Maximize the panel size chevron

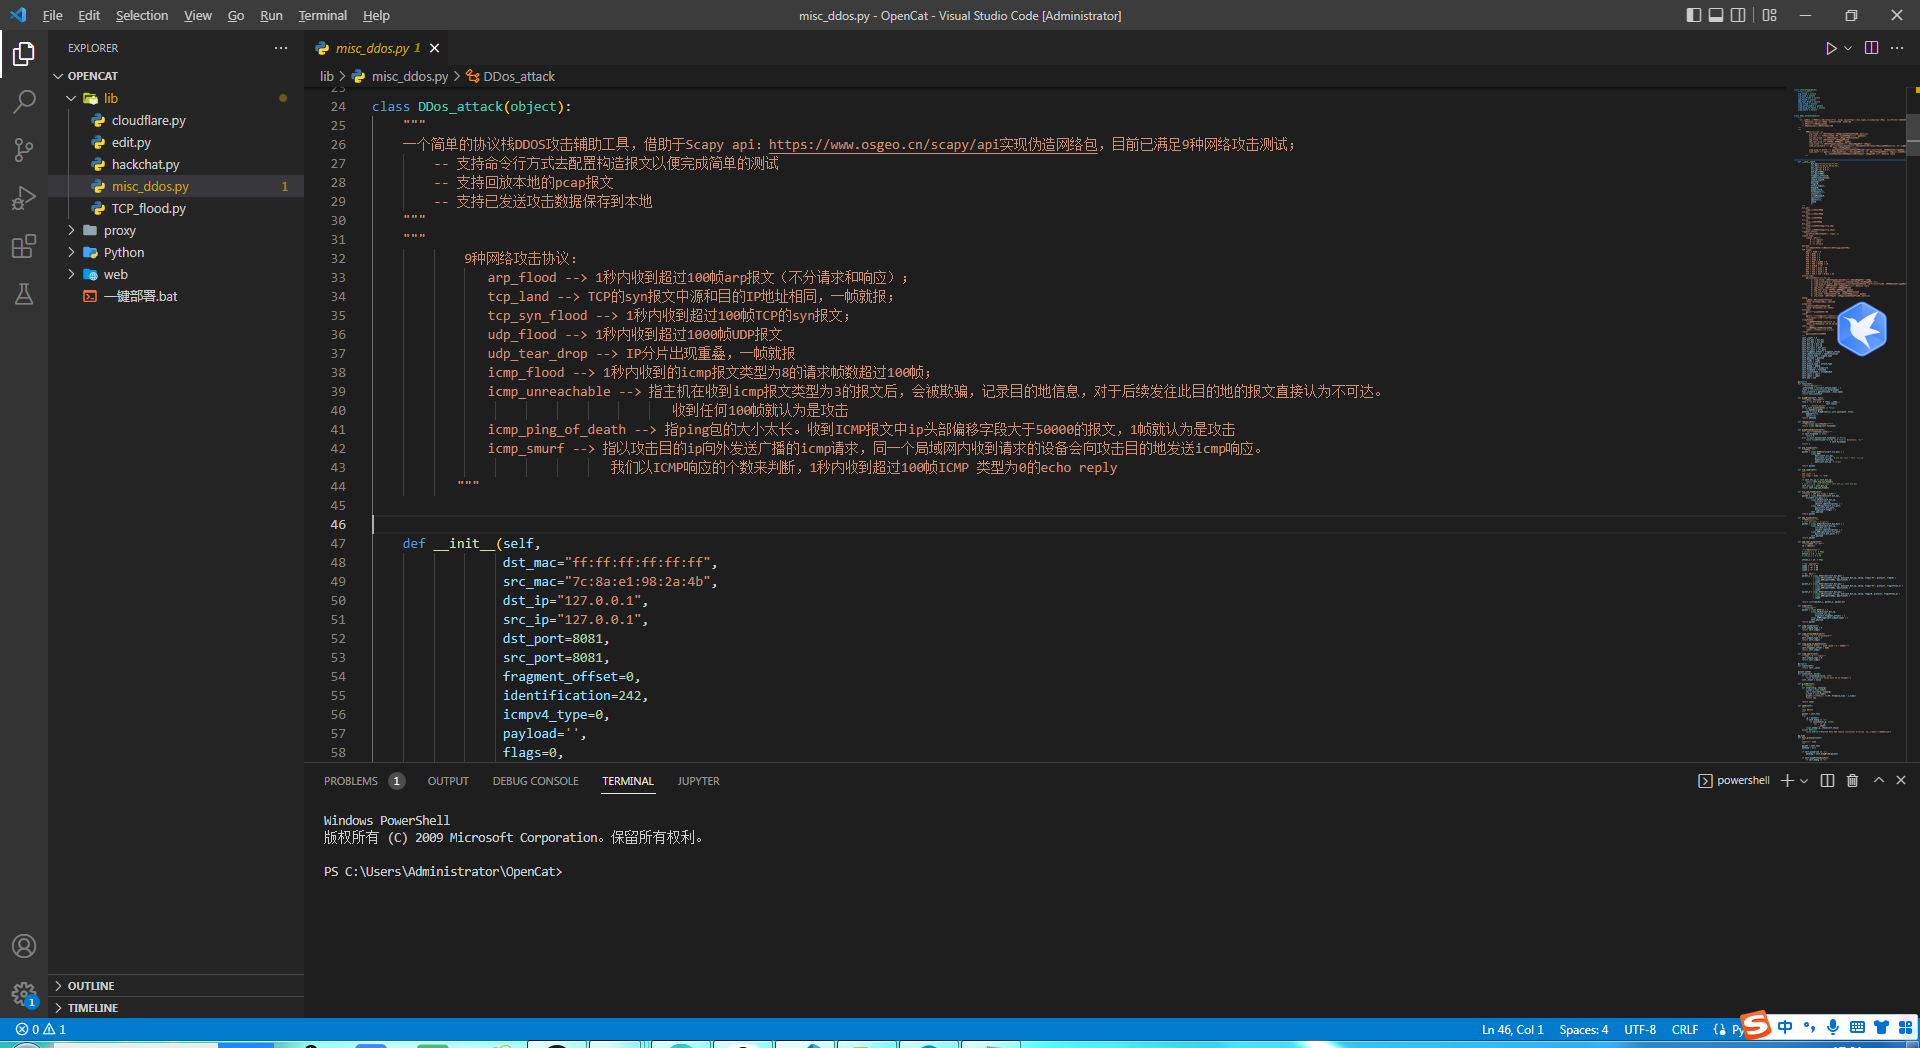tap(1879, 780)
